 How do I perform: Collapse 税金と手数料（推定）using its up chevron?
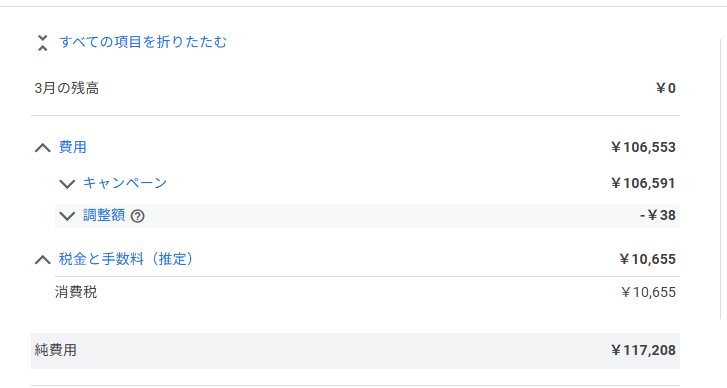pyautogui.click(x=43, y=260)
